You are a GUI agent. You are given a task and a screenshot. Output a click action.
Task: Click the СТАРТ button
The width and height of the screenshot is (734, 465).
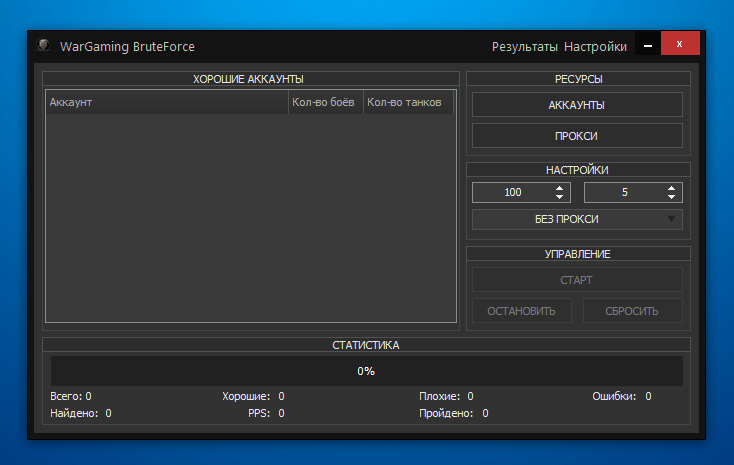[x=577, y=280]
